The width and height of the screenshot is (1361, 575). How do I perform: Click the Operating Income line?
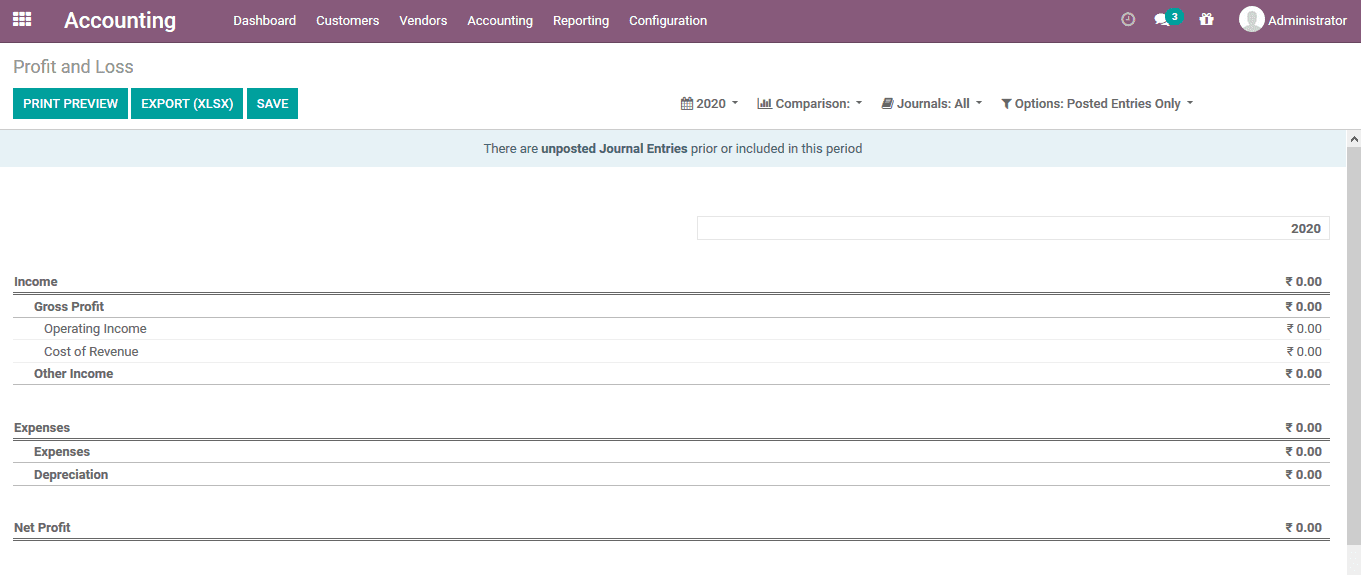pyautogui.click(x=671, y=329)
